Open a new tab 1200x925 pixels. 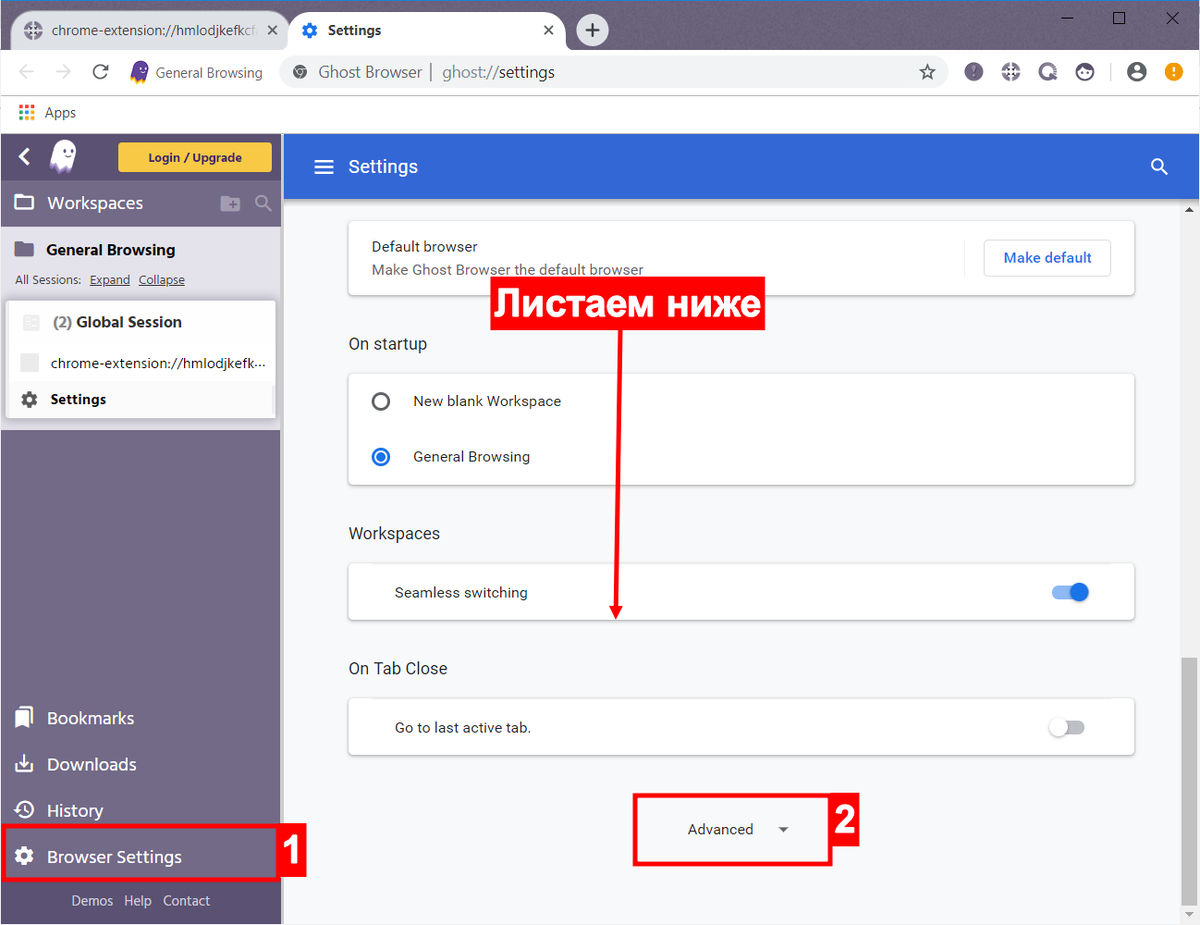coord(593,30)
